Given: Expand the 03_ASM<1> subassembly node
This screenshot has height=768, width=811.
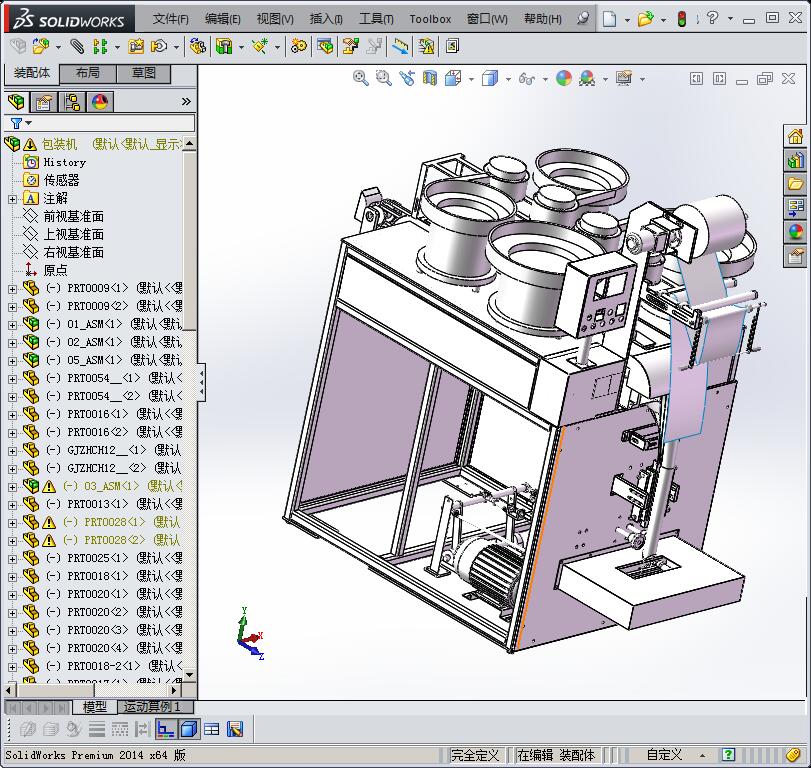Looking at the screenshot, I should [12, 487].
